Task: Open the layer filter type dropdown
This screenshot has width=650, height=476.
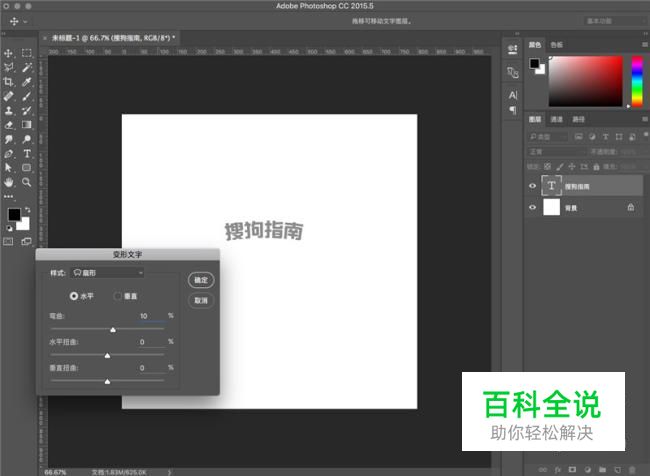Action: click(x=548, y=136)
